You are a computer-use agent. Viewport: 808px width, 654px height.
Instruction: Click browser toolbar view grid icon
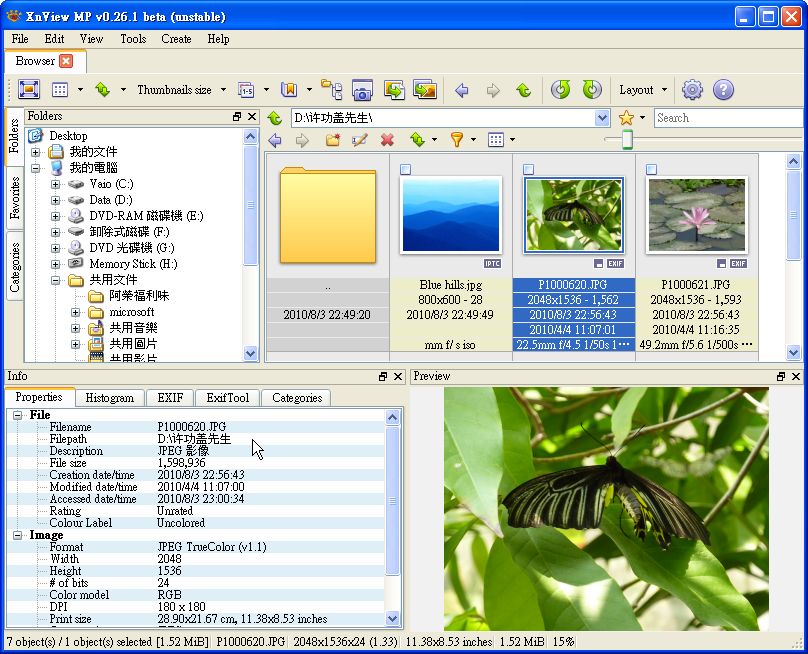click(496, 139)
